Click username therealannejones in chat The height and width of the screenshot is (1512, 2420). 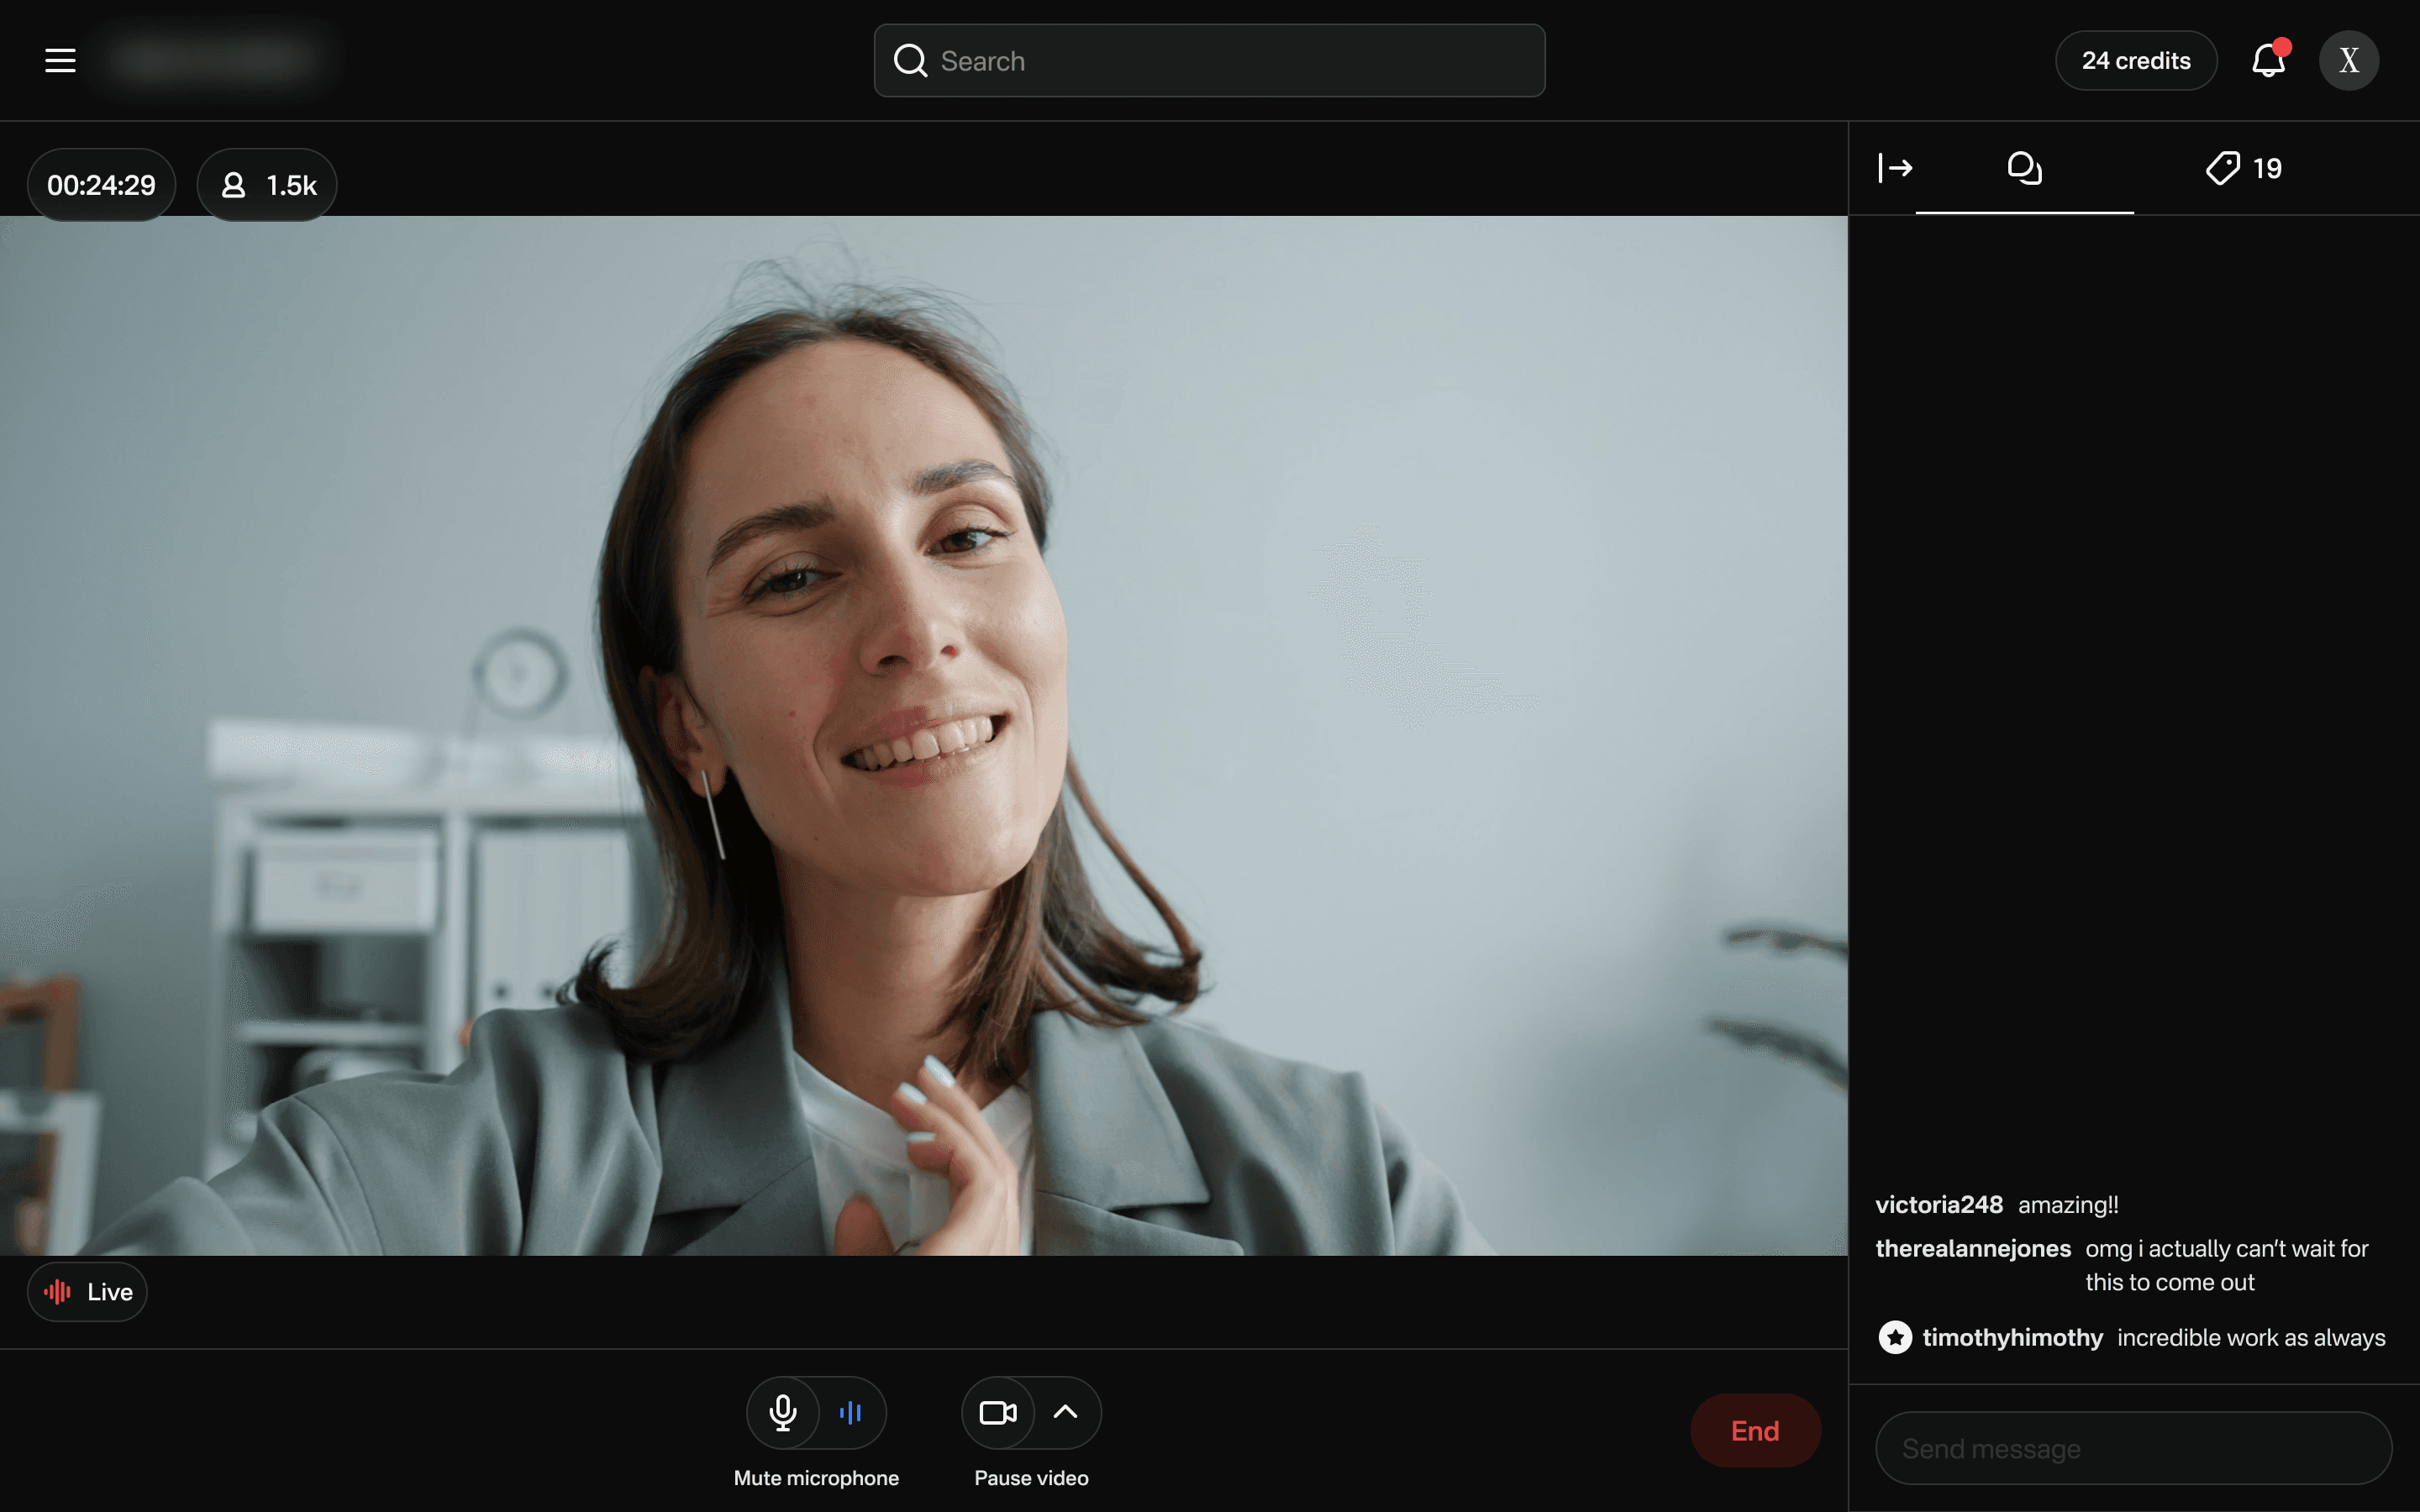pos(1972,1248)
